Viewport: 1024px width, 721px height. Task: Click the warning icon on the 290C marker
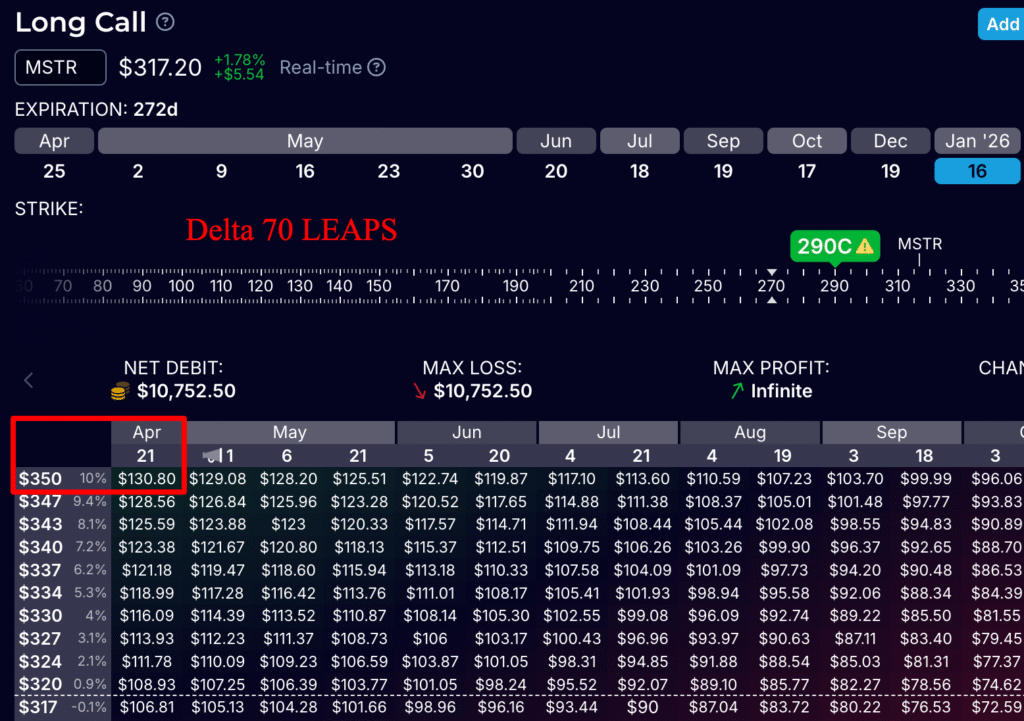(x=865, y=246)
